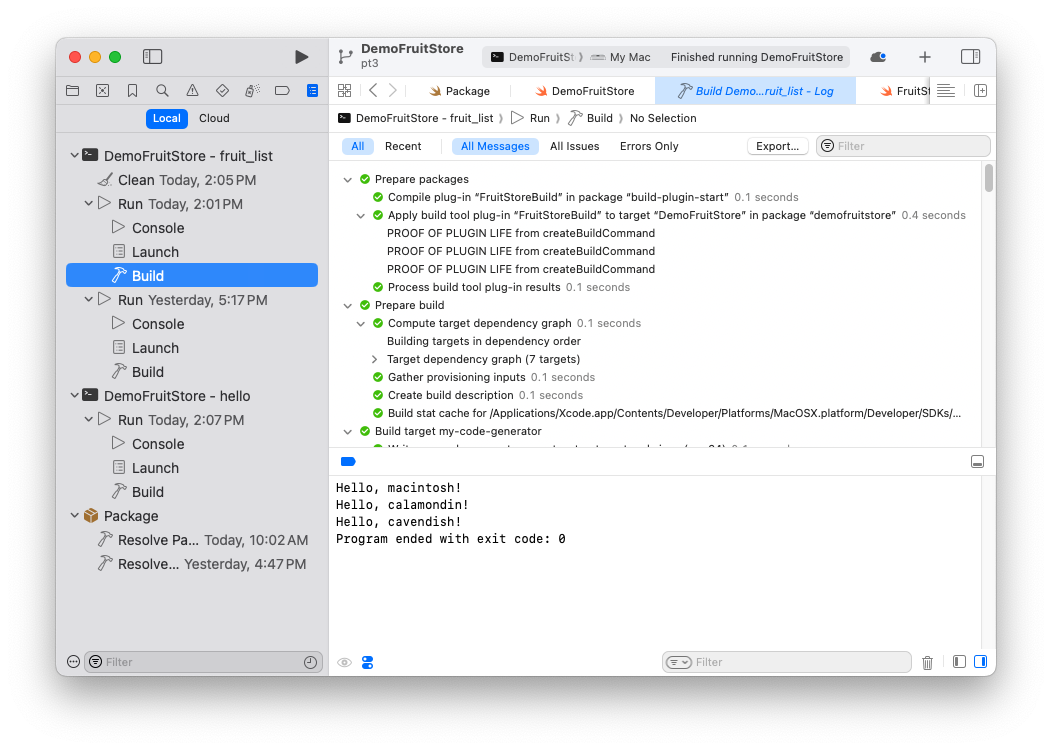Screen dimensions: 1052x750
Task: Switch to All Issues scope
Action: pyautogui.click(x=574, y=146)
